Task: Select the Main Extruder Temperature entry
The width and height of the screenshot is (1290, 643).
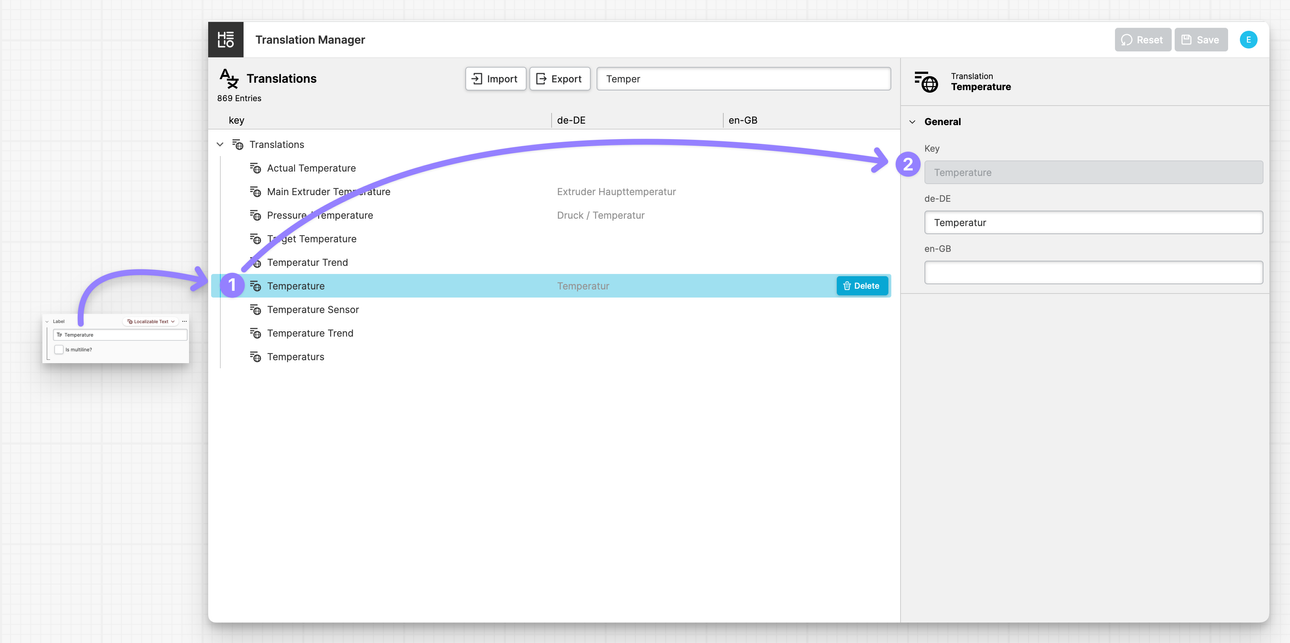Action: [328, 192]
